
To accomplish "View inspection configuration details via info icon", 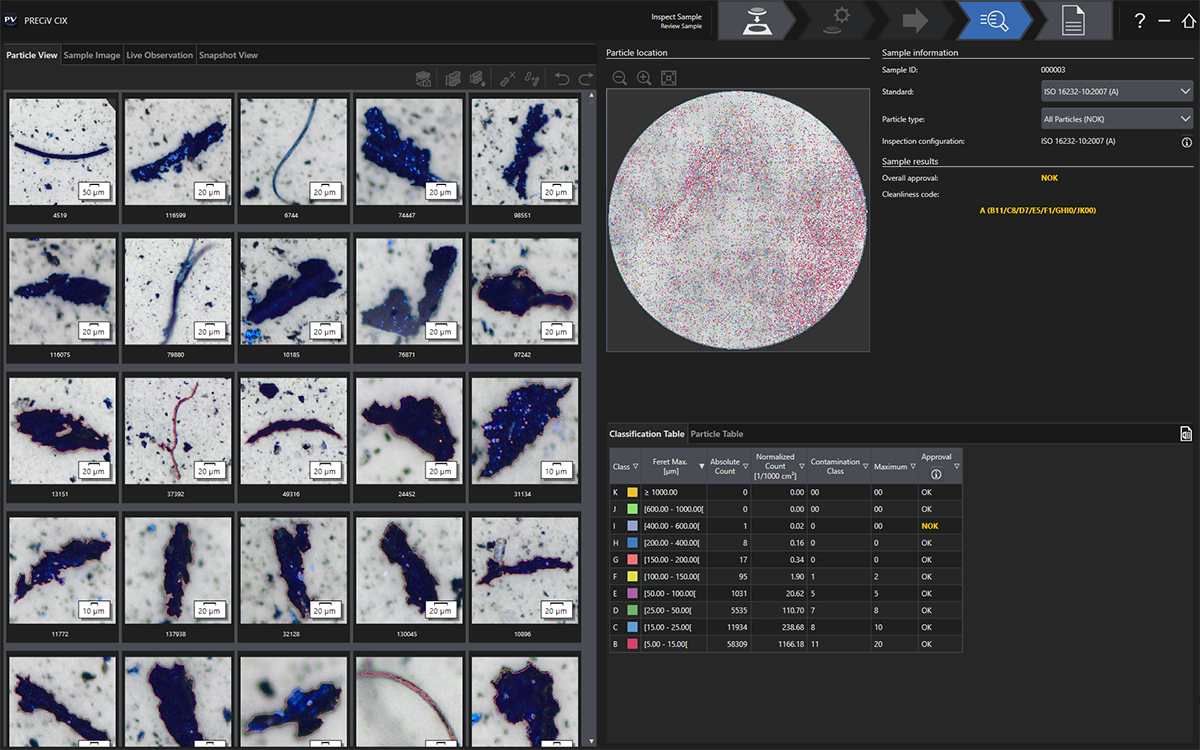I will click(x=1186, y=142).
